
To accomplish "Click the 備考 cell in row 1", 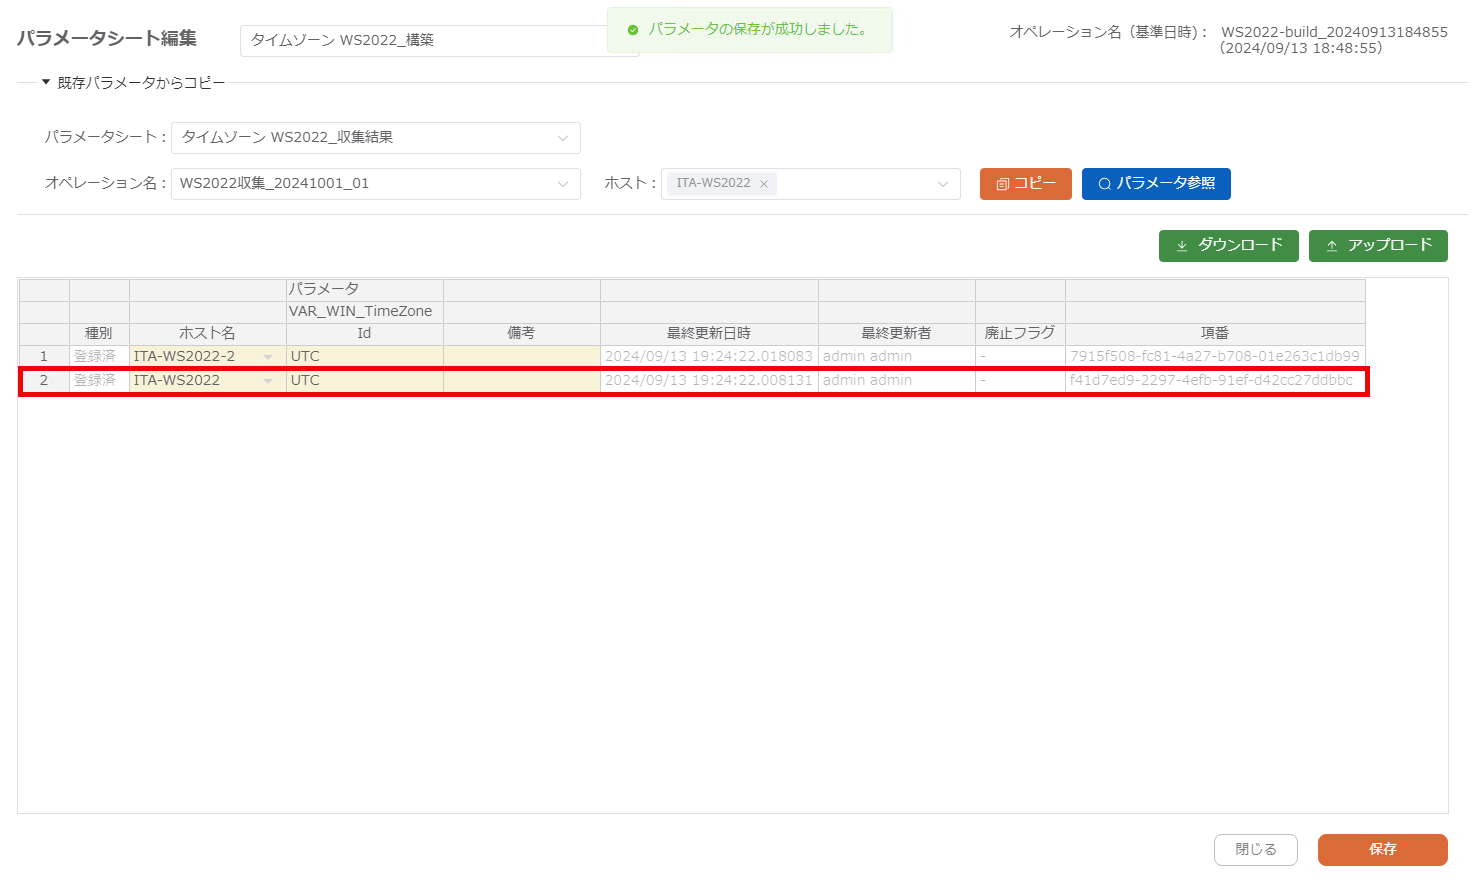I will (x=521, y=356).
